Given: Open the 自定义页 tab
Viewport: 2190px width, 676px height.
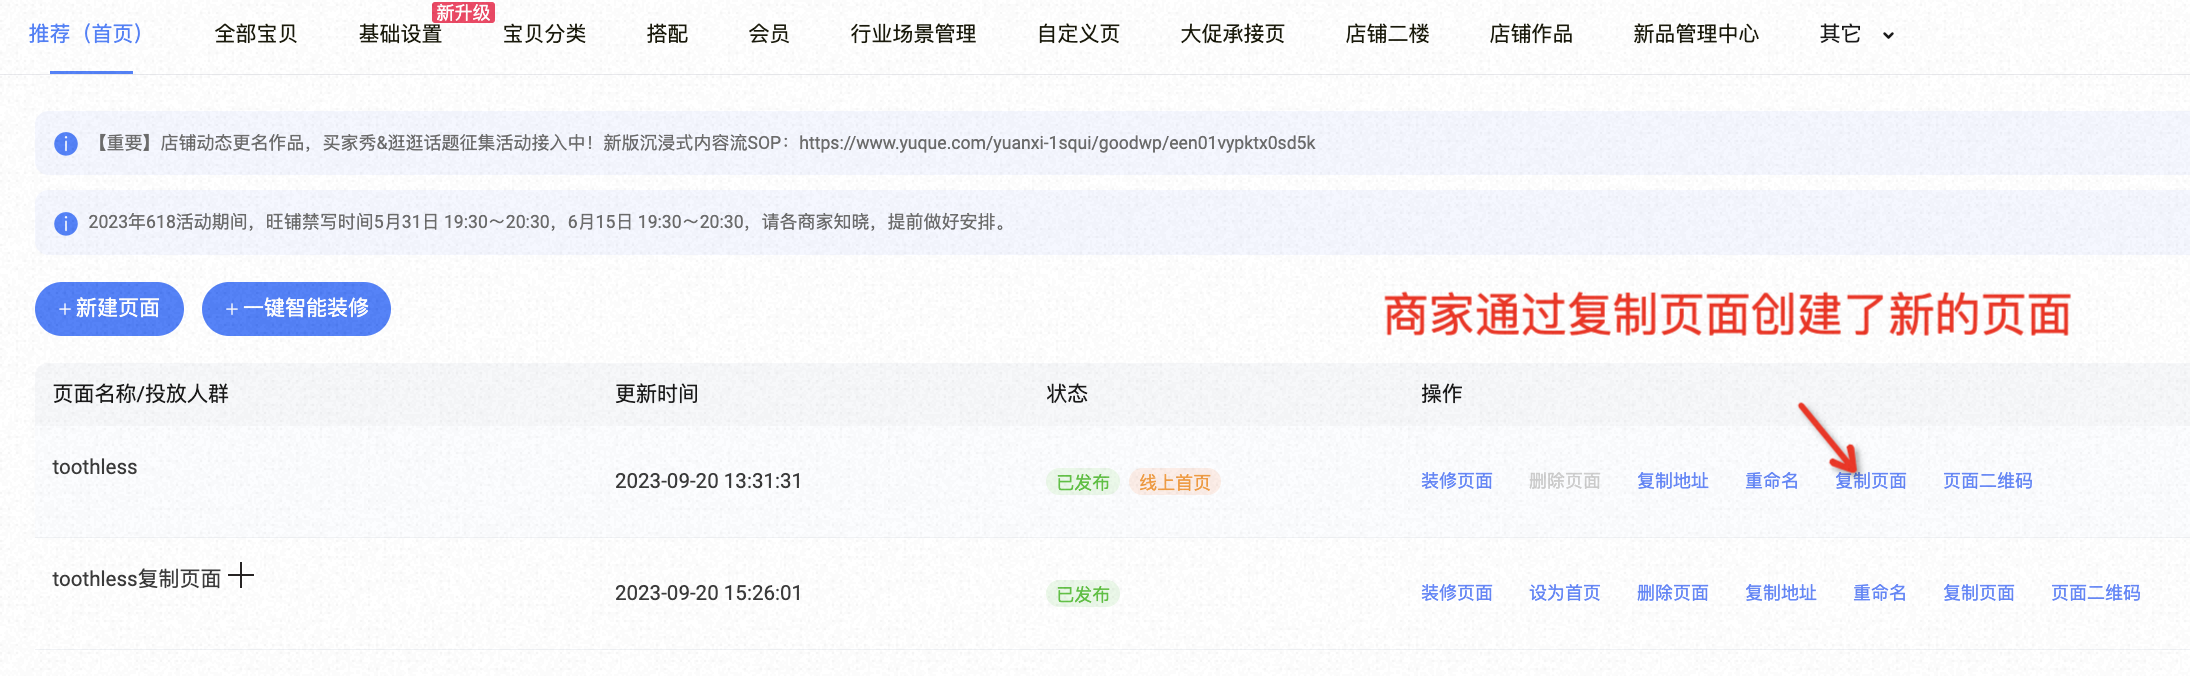Looking at the screenshot, I should [x=1078, y=35].
